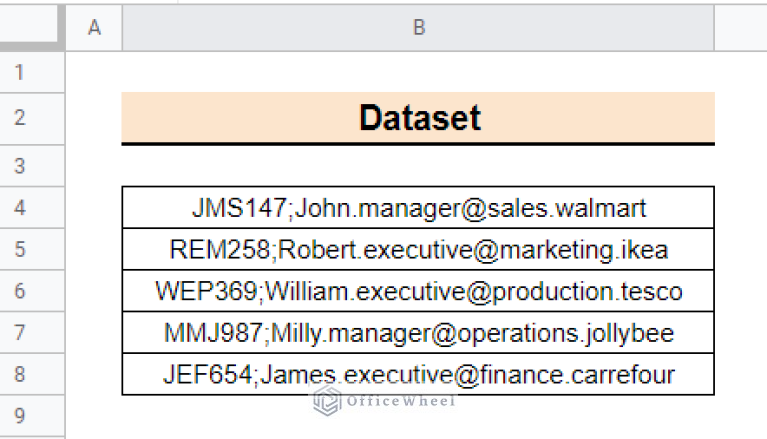
Task: Select row 9 header
Action: (x=32, y=416)
